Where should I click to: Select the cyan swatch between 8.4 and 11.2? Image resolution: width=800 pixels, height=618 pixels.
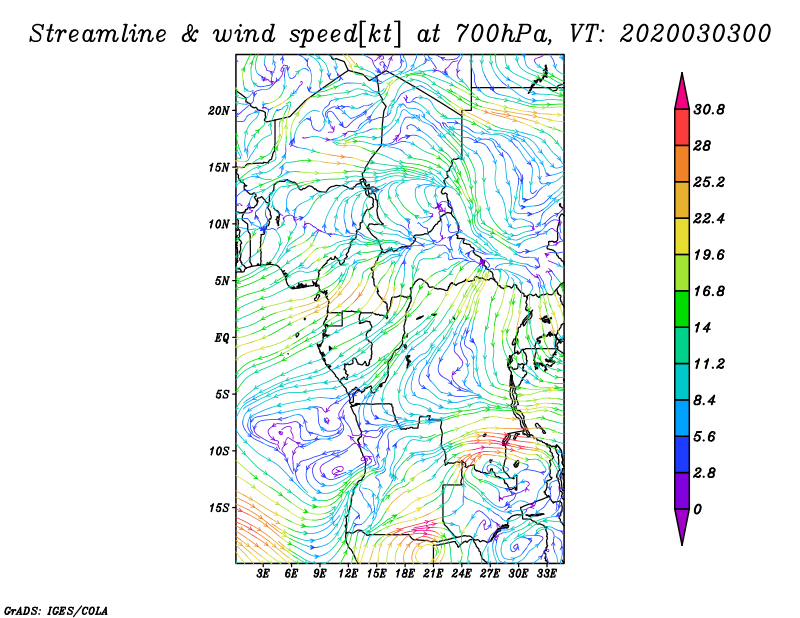coord(682,382)
